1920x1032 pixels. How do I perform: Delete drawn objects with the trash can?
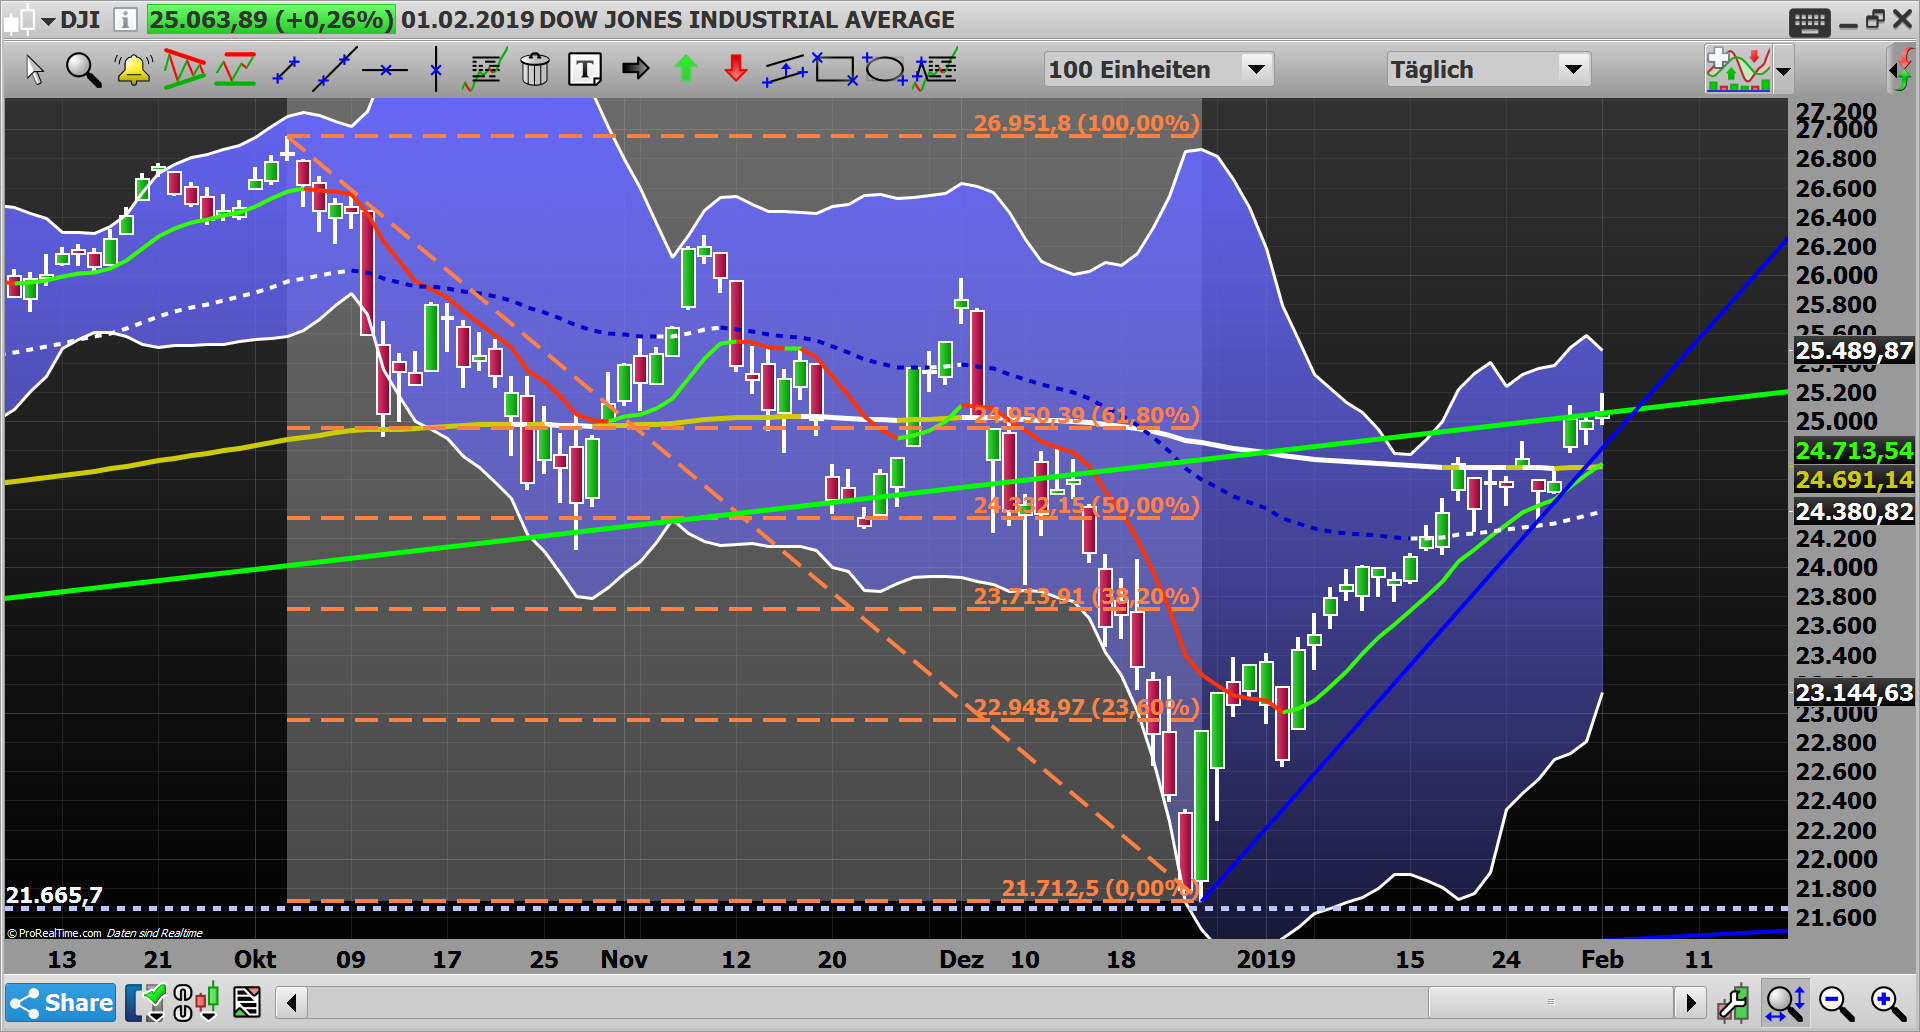[x=535, y=69]
